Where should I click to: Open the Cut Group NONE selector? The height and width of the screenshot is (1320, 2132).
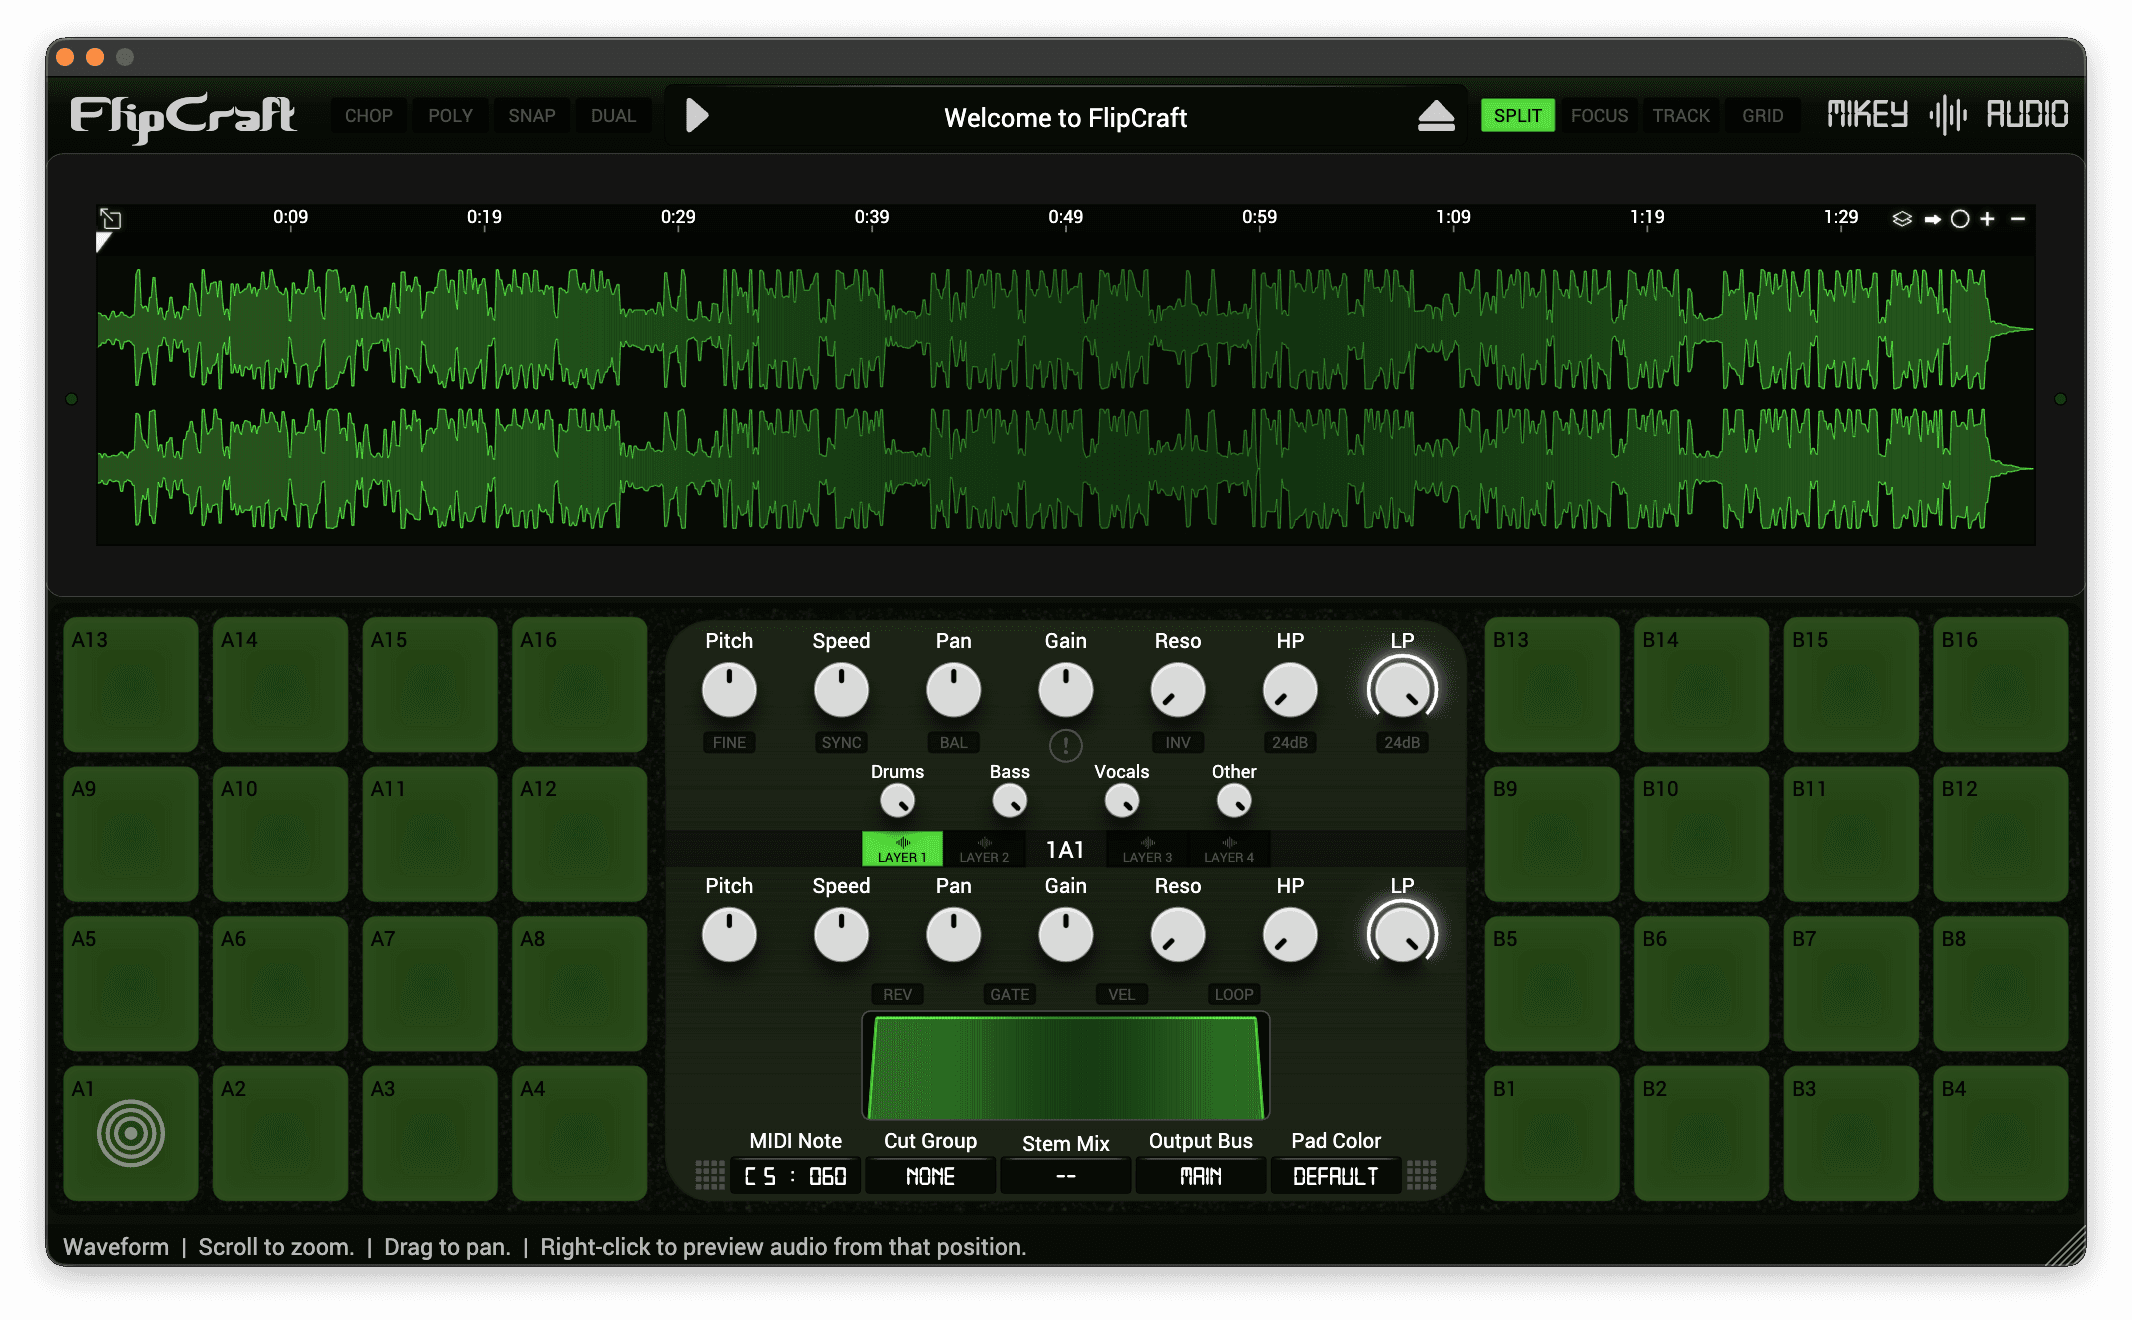[930, 1176]
